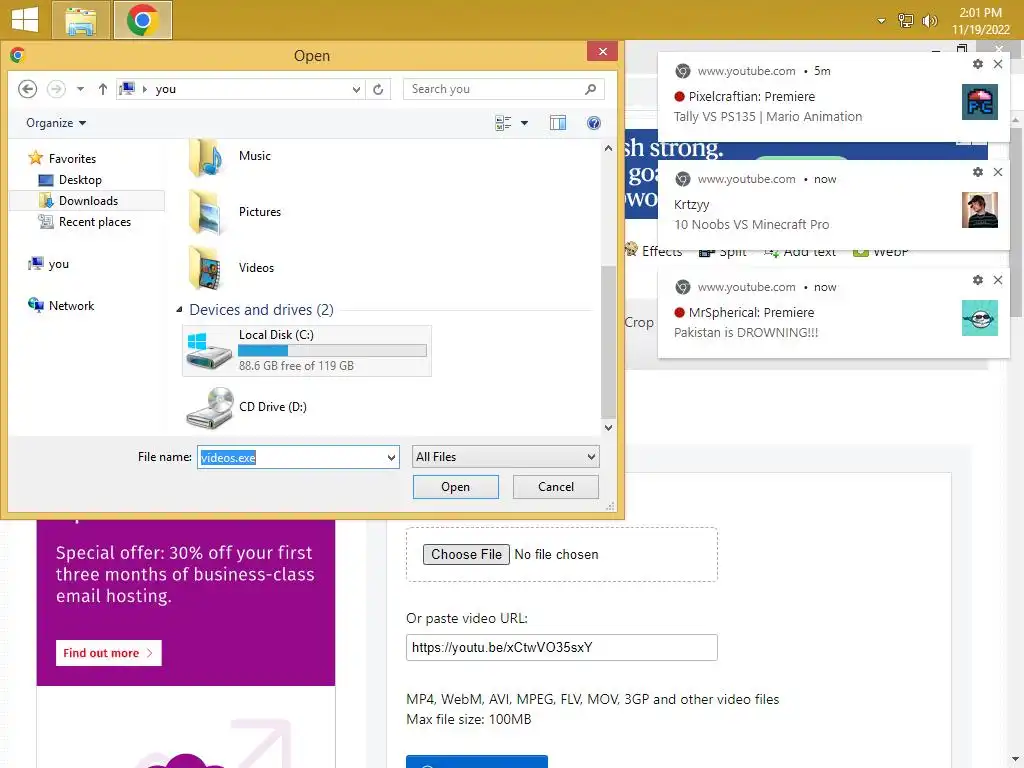Click the paste video URL field

point(562,647)
